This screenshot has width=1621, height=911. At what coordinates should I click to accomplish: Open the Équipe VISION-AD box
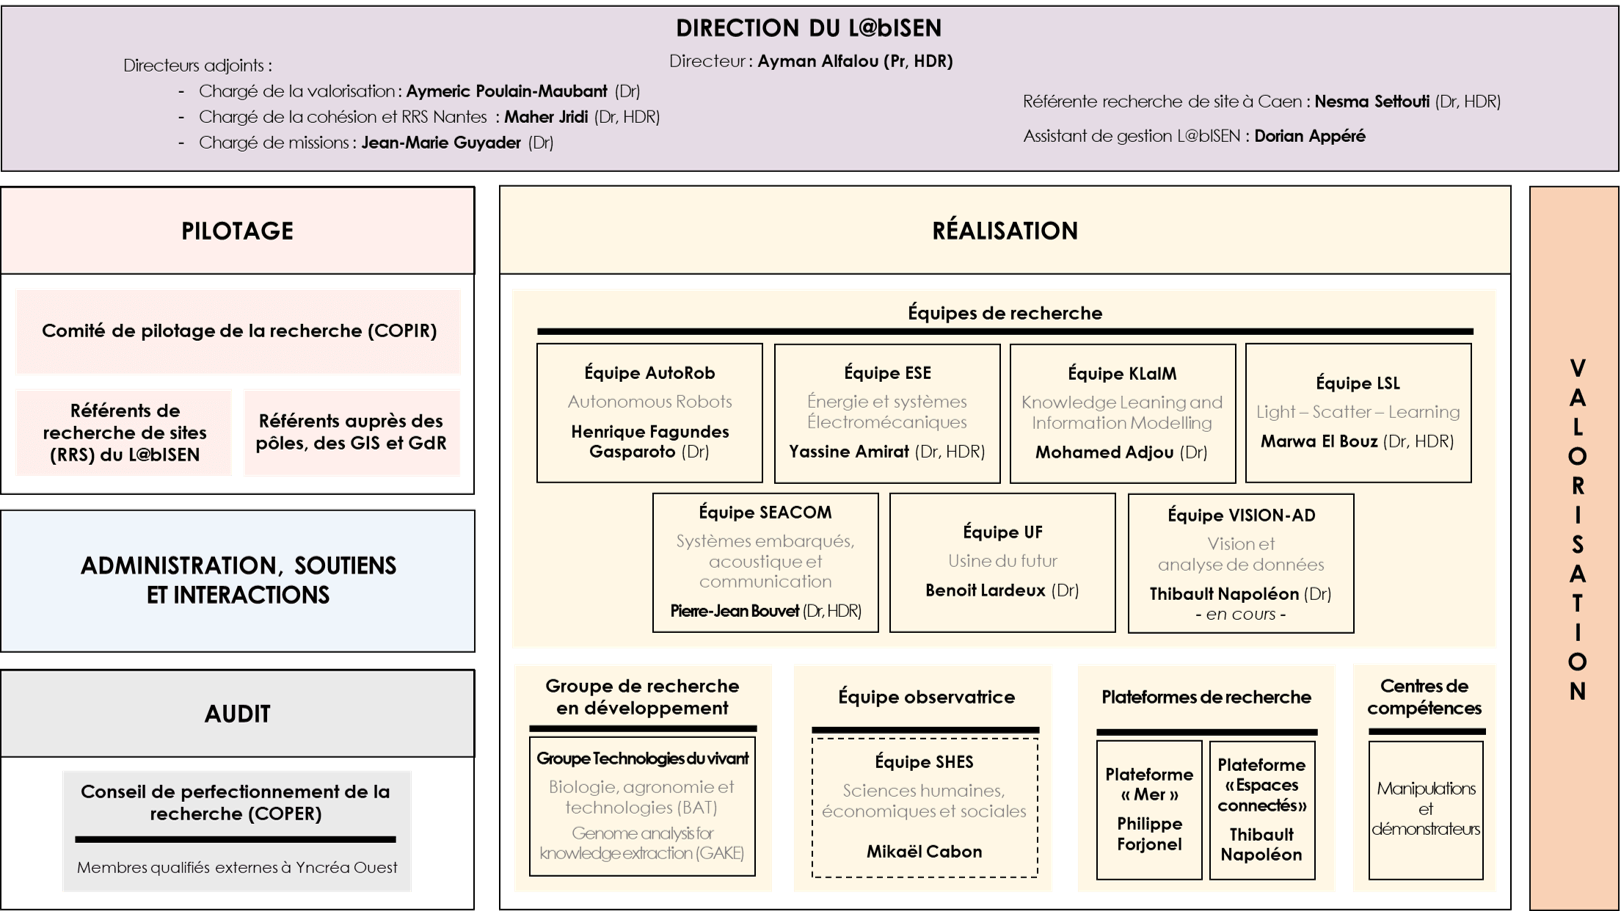click(1240, 563)
